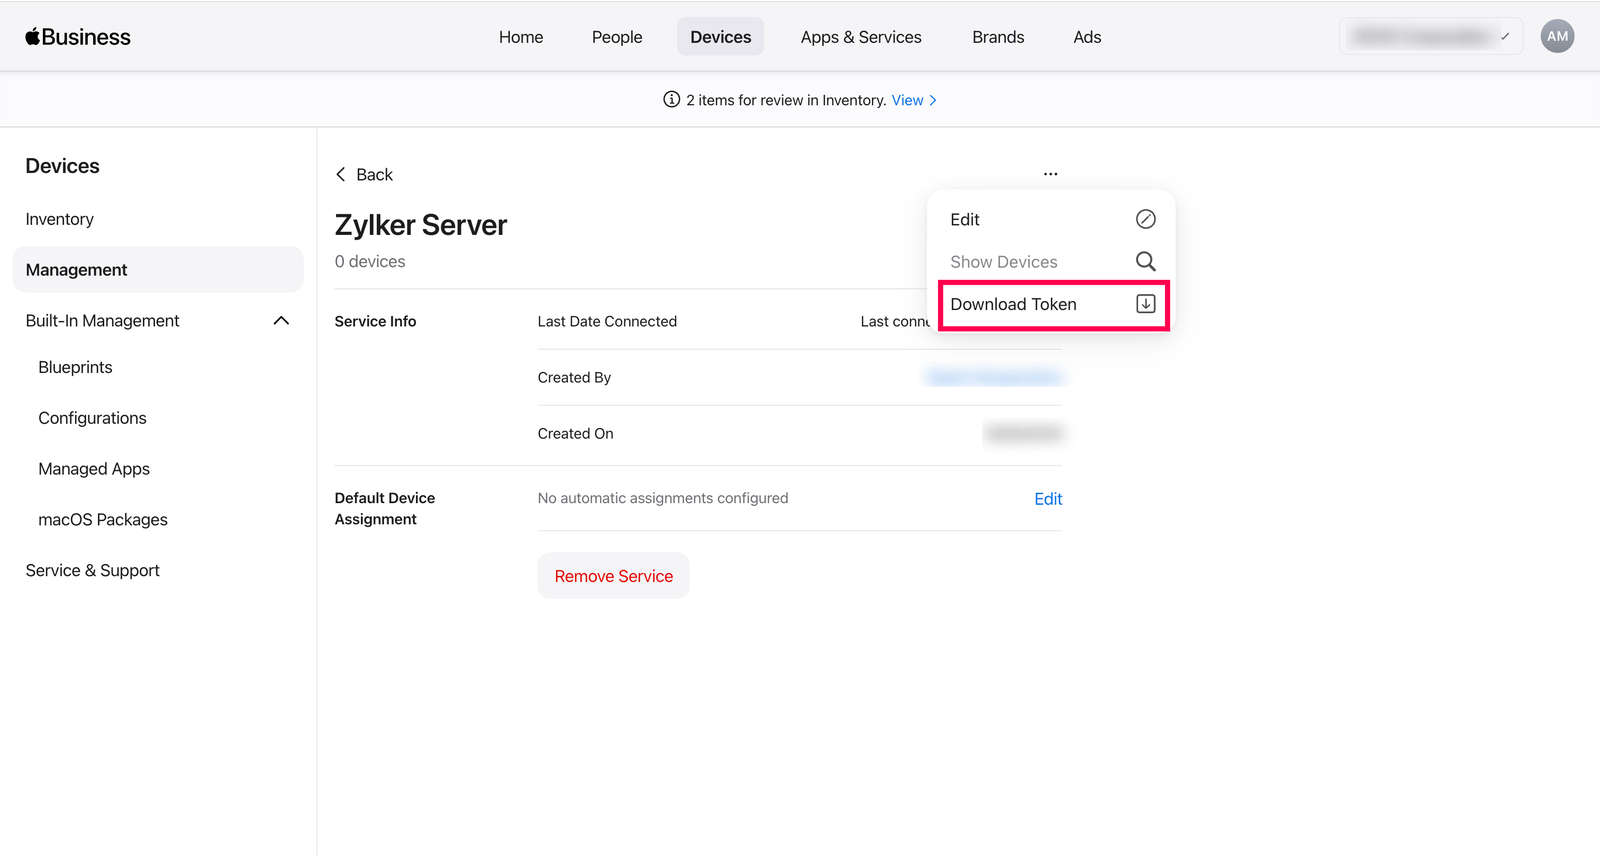Click the 'Service Info' section label
This screenshot has width=1600, height=855.
pyautogui.click(x=375, y=321)
